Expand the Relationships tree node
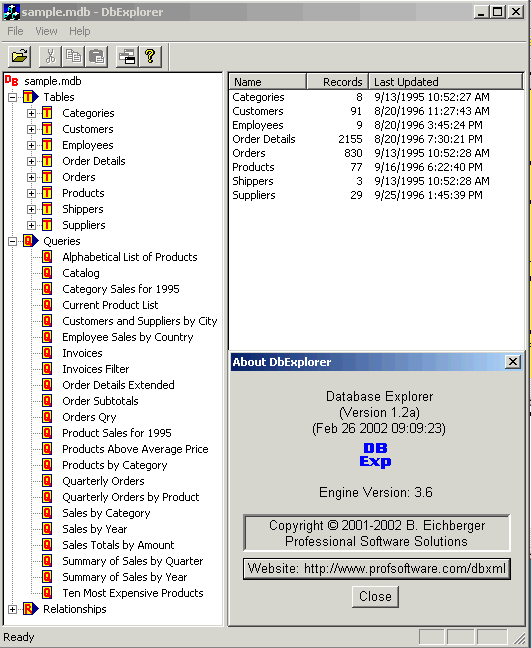 [12, 609]
